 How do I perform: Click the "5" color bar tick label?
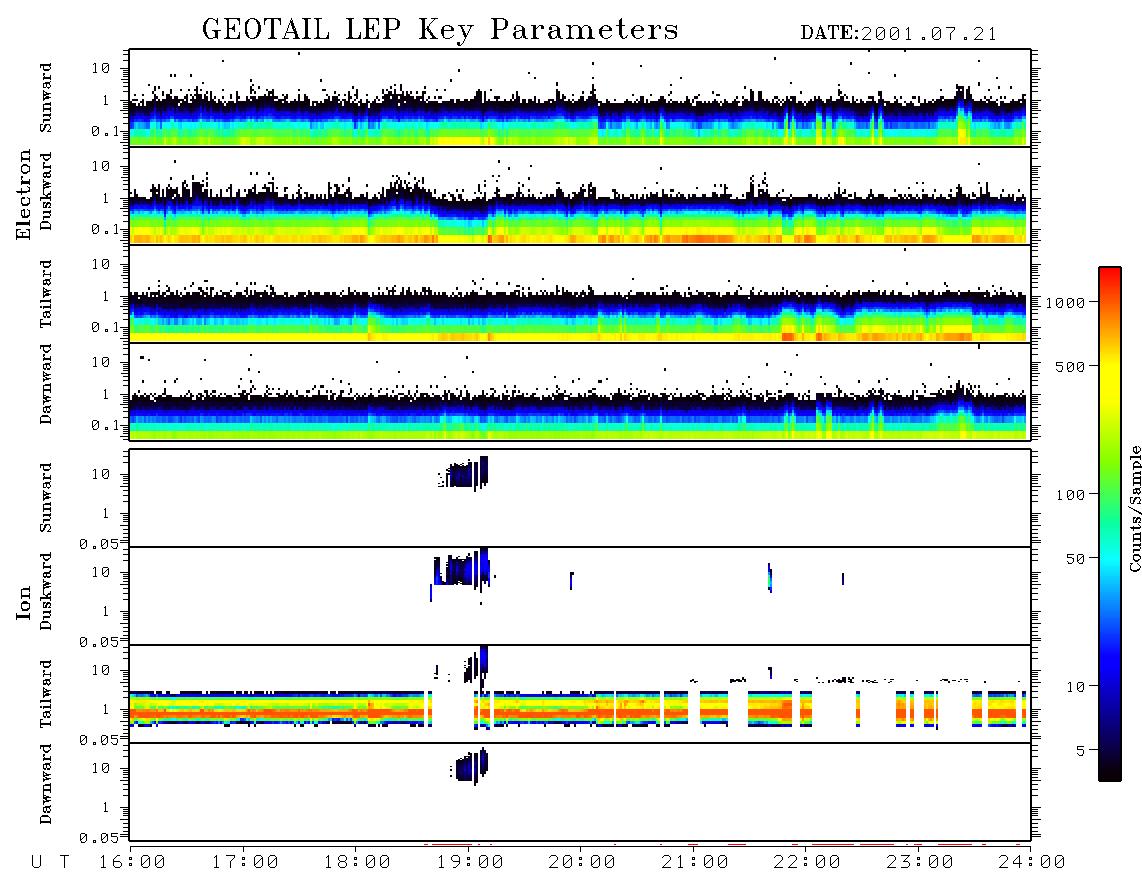point(1081,751)
